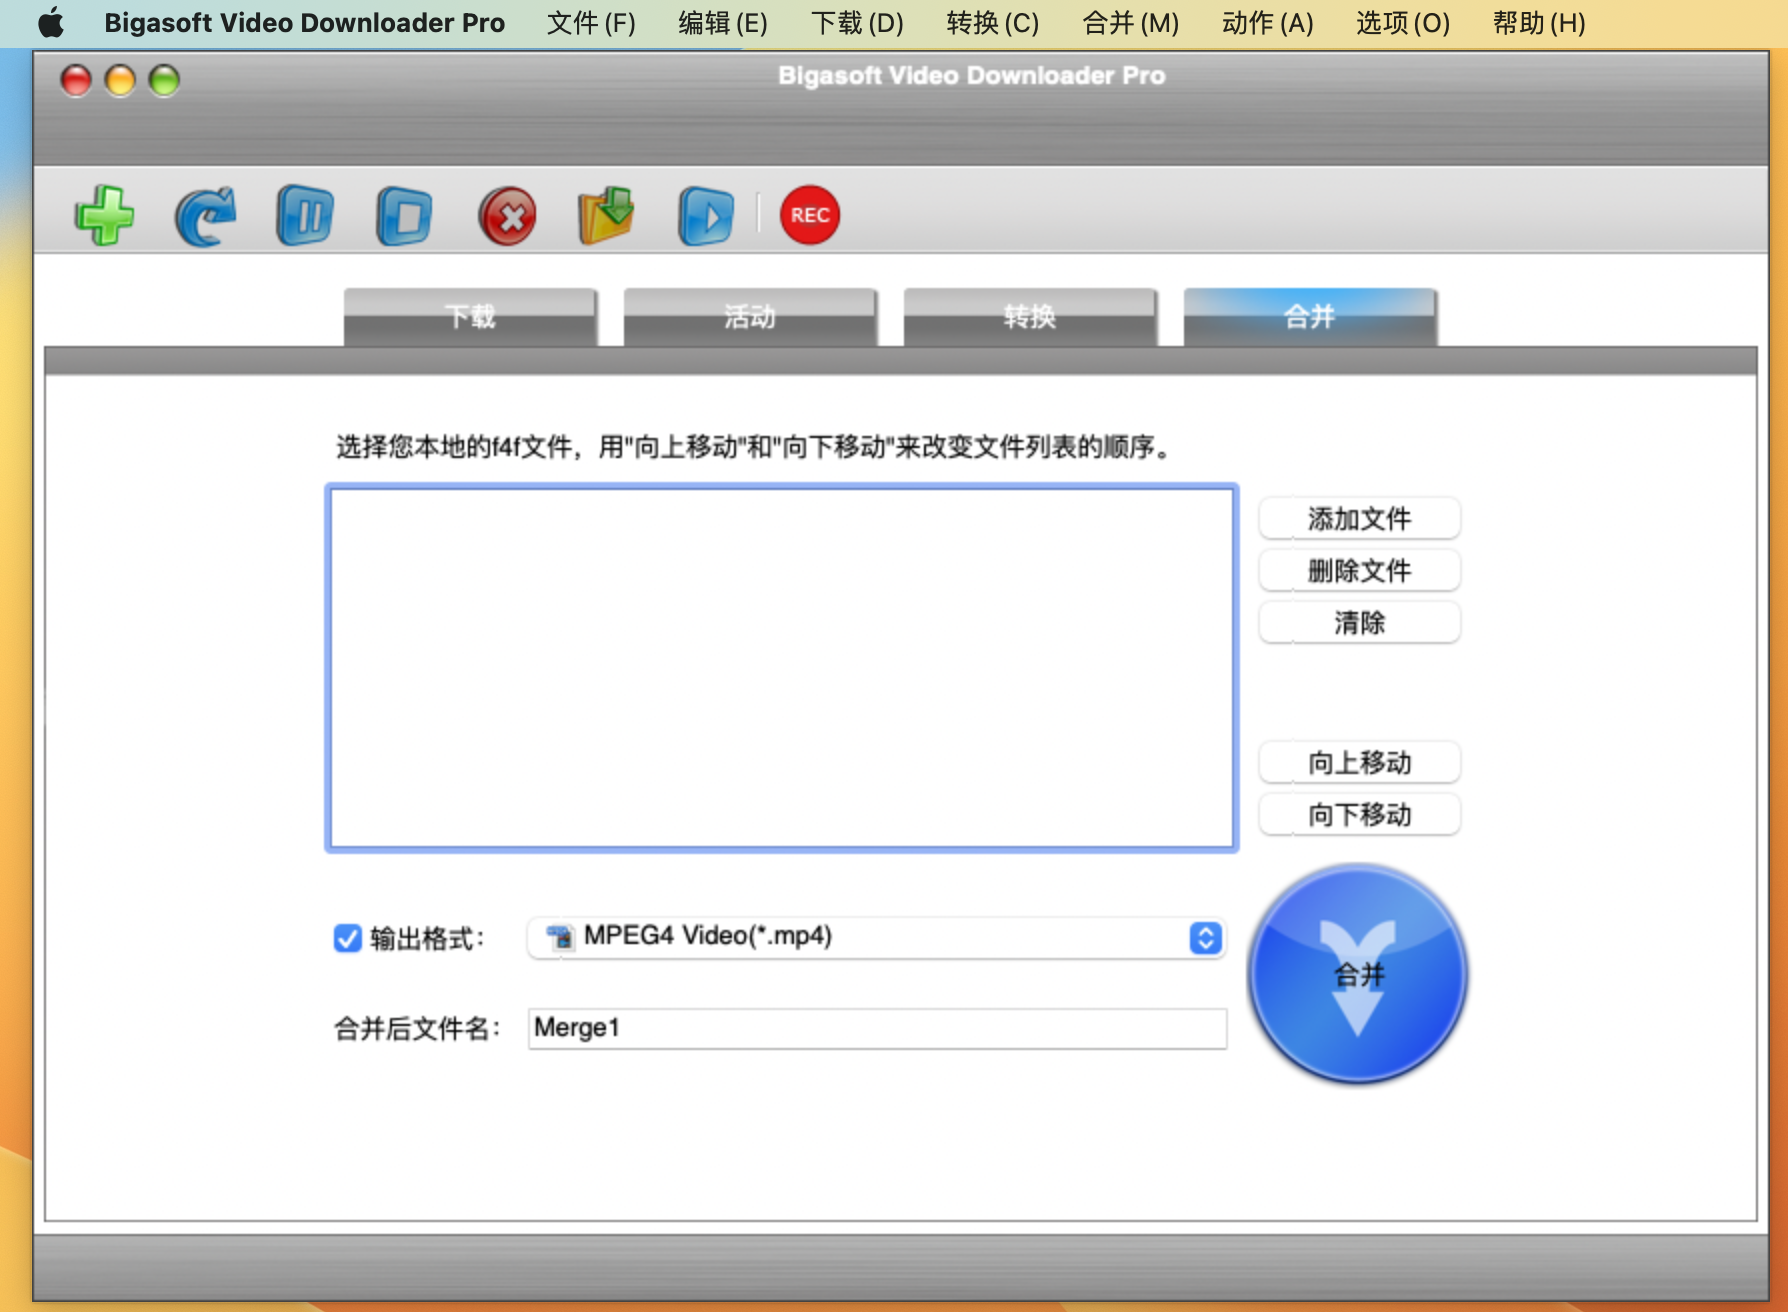The width and height of the screenshot is (1788, 1312).
Task: Click the blue play video icon
Action: point(706,215)
